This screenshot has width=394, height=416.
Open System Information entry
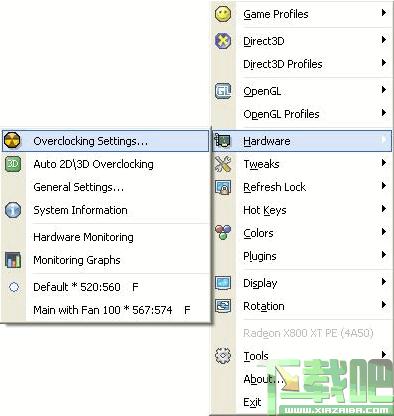(x=105, y=210)
